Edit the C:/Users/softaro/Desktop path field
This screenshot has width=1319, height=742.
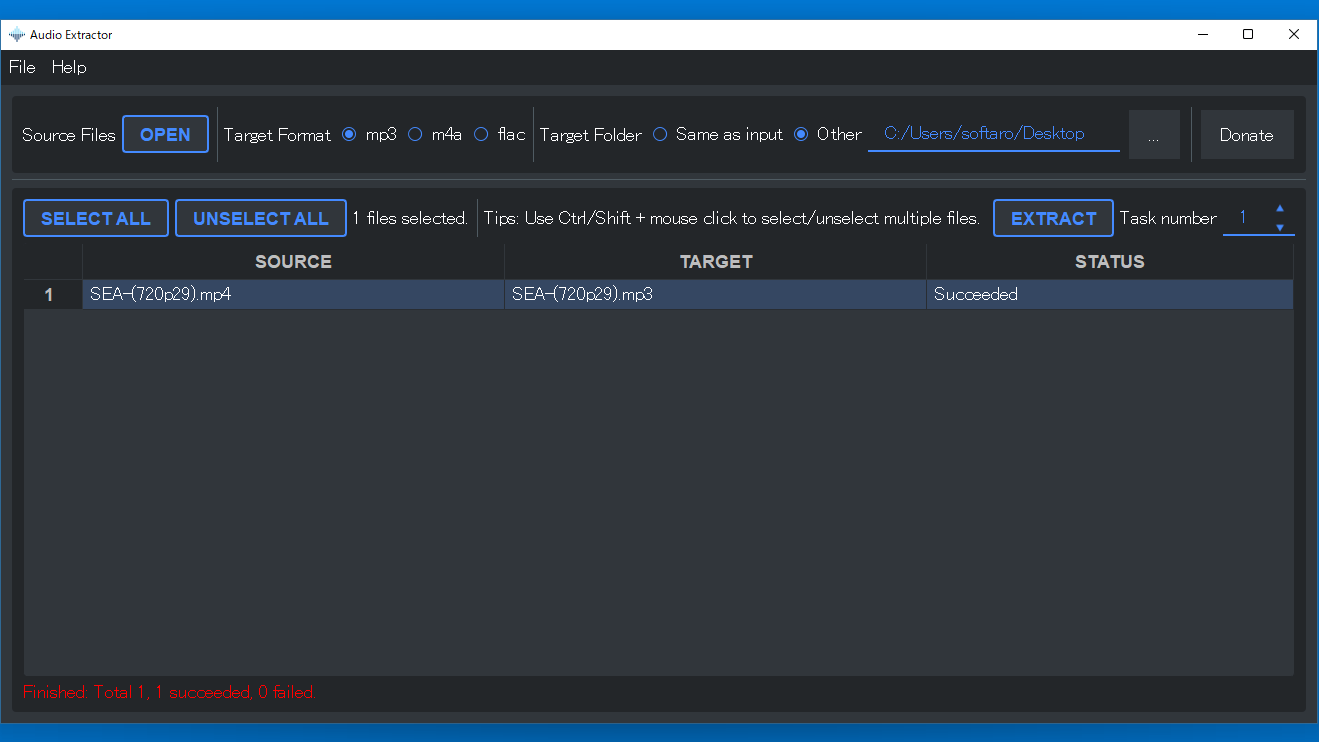[994, 134]
